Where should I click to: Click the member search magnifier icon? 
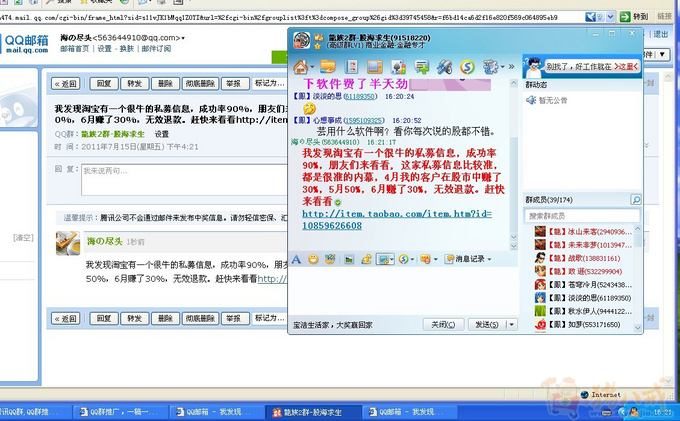point(636,199)
